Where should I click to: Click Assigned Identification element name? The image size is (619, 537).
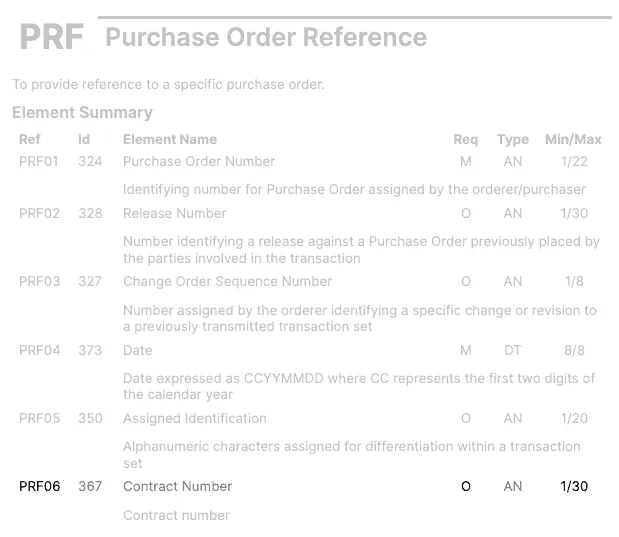(x=195, y=418)
